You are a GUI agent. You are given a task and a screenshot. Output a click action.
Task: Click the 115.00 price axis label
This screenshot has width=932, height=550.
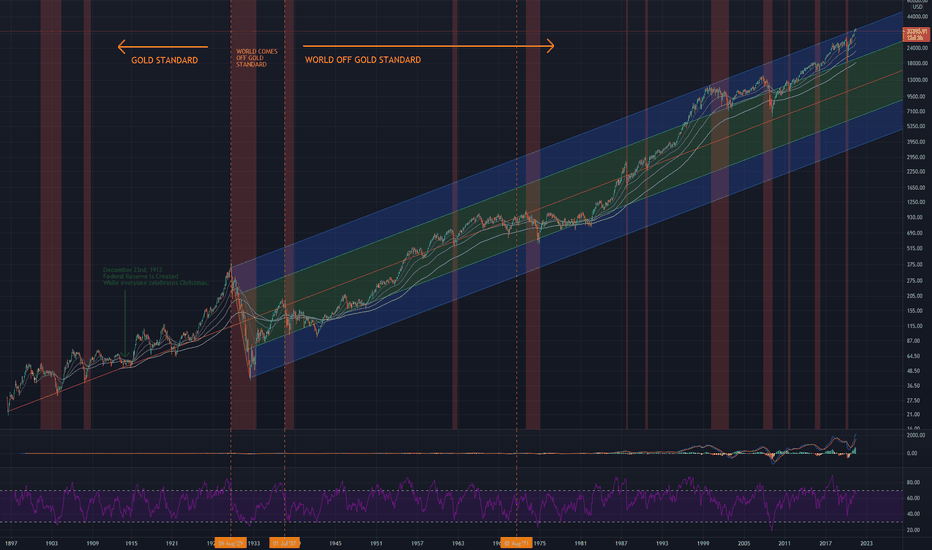click(x=917, y=326)
